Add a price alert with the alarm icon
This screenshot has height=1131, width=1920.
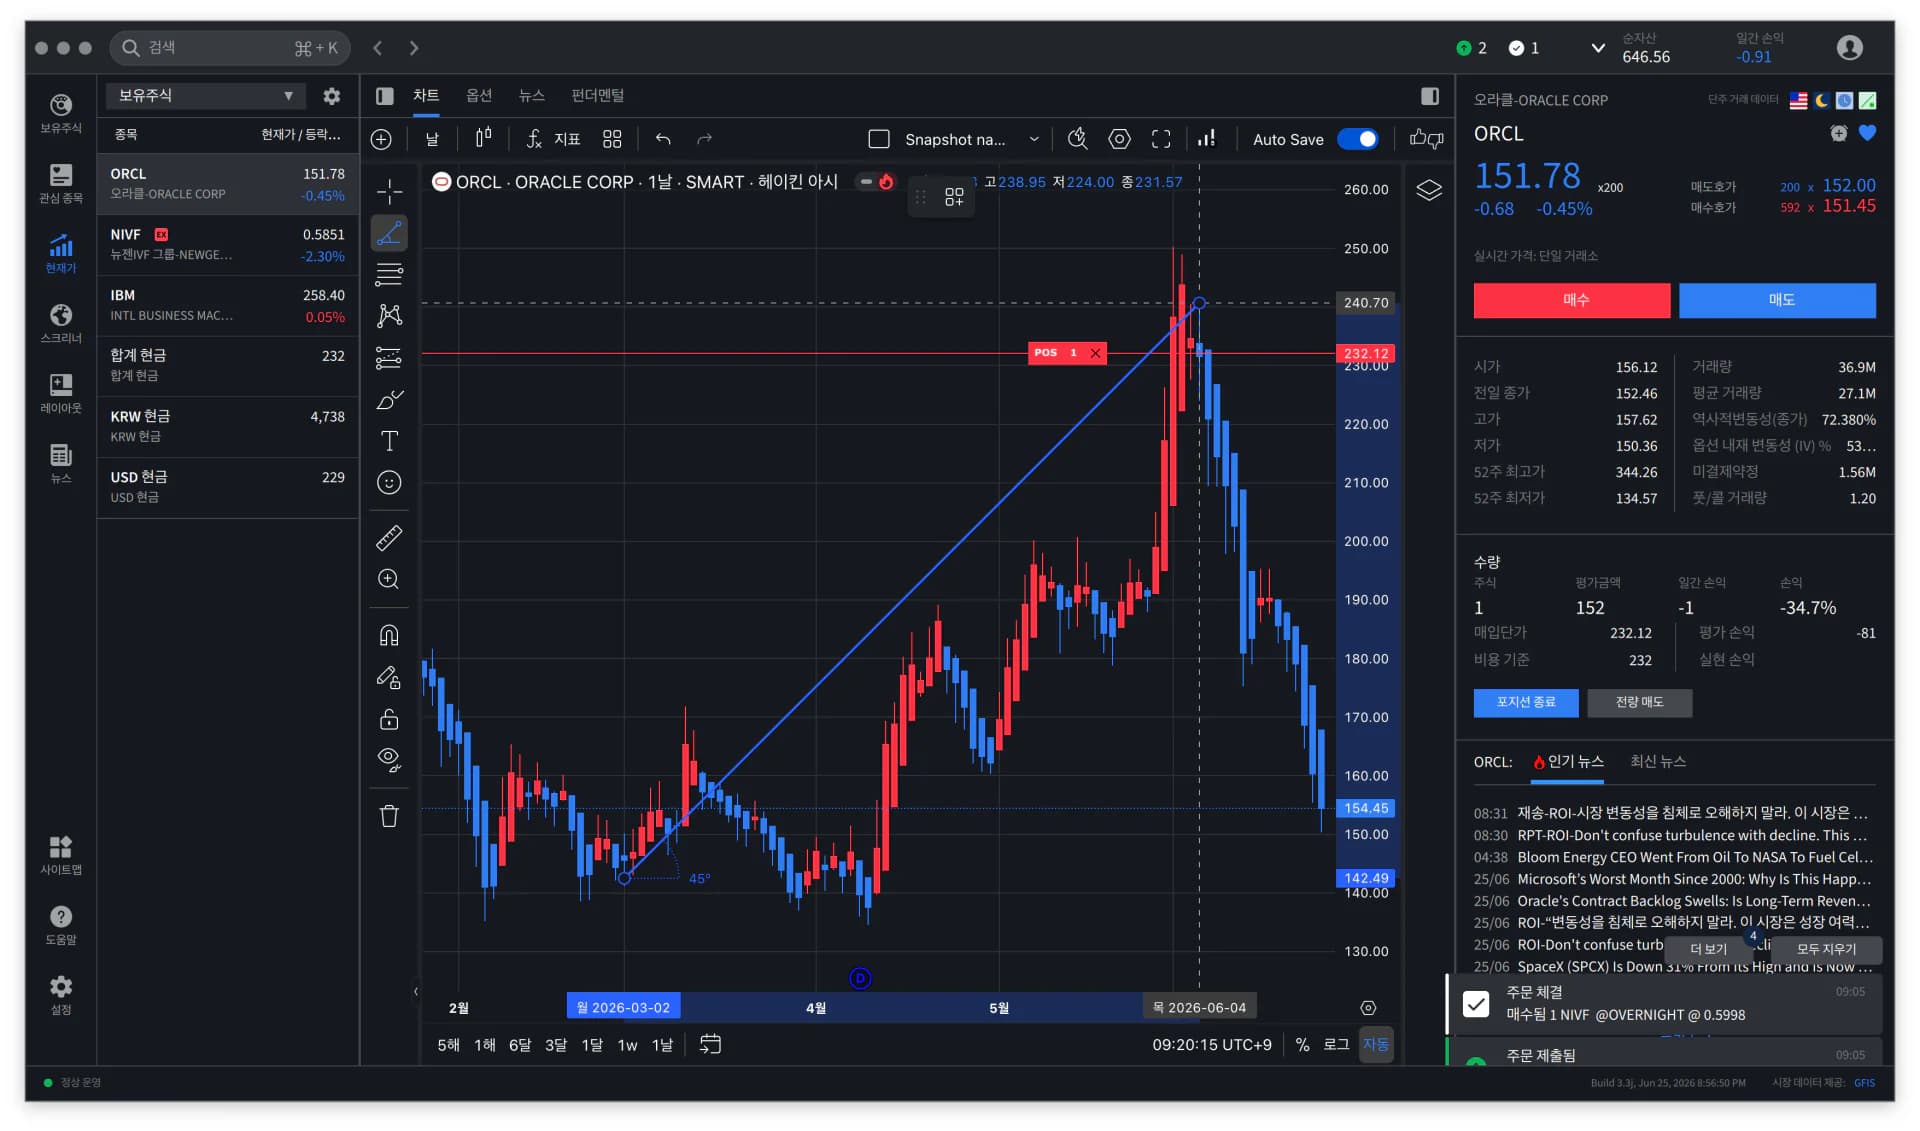[1838, 133]
